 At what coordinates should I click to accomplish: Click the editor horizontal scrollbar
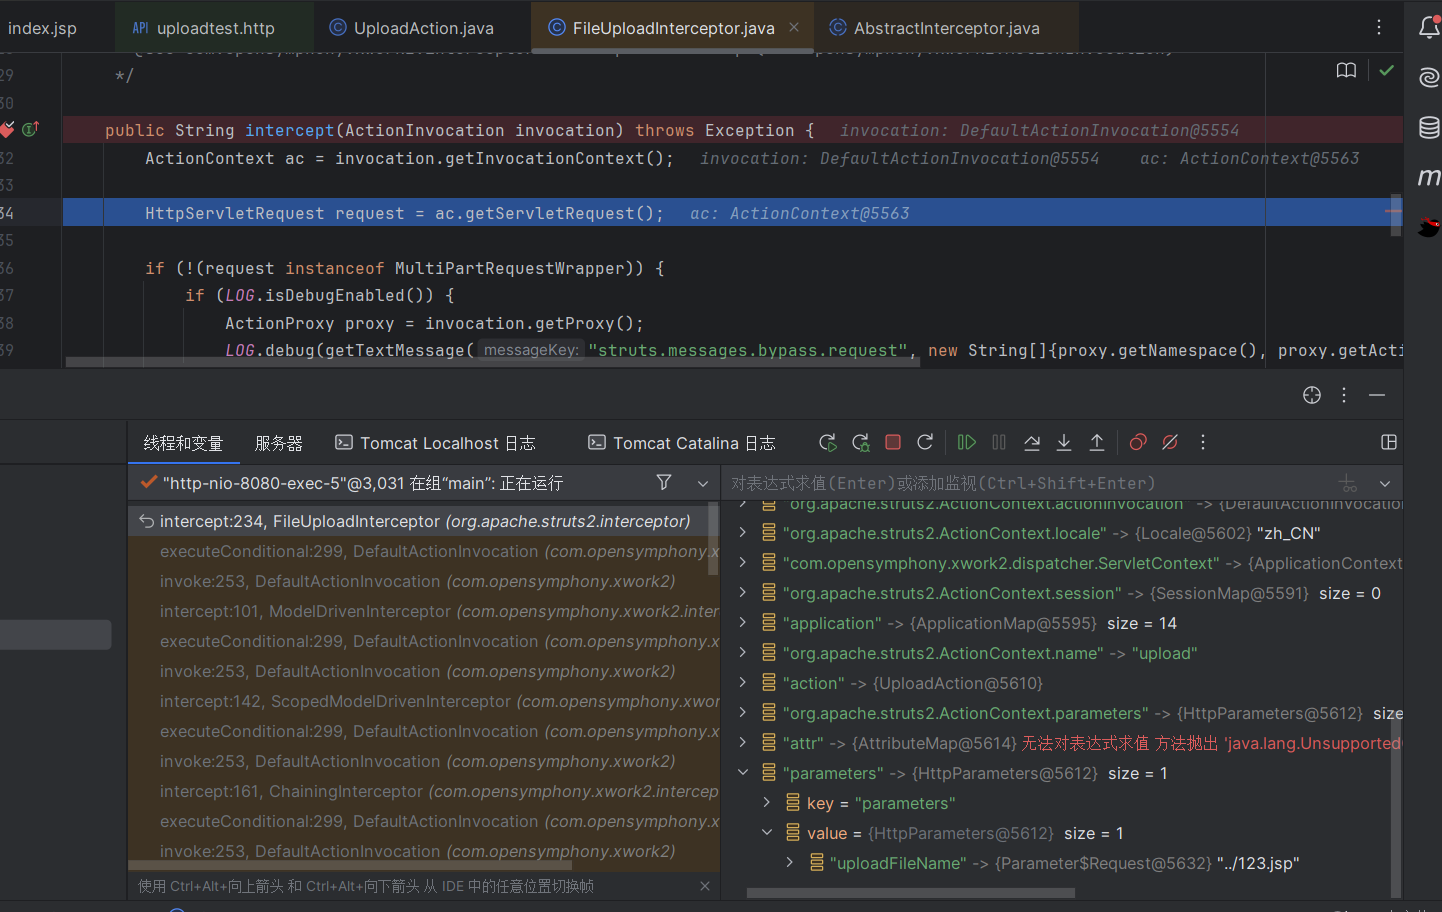pyautogui.click(x=492, y=362)
